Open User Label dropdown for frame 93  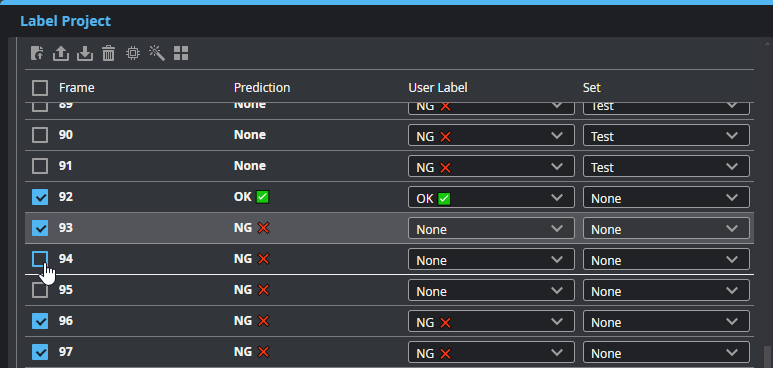coord(491,229)
